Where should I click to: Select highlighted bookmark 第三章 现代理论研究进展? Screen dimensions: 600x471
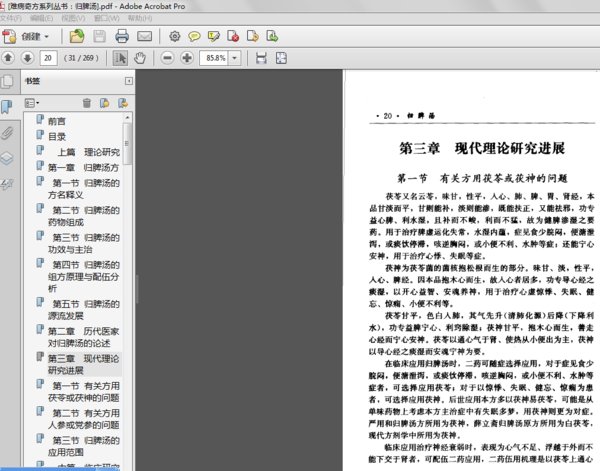(x=84, y=364)
